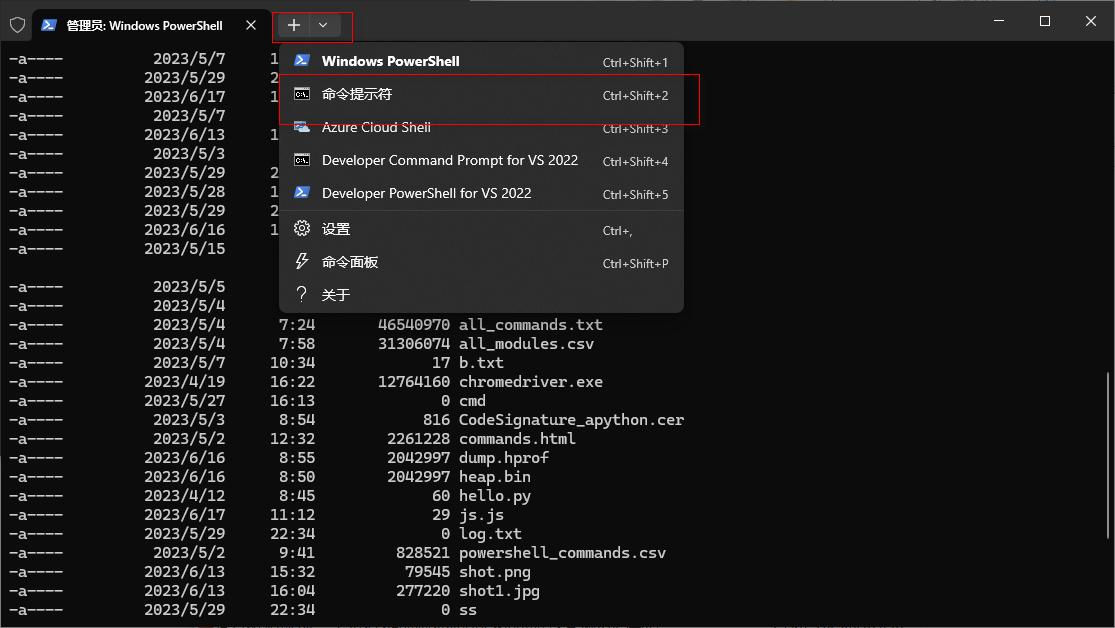
Task: Open the new tab profile dropdown chevron
Action: (x=323, y=25)
